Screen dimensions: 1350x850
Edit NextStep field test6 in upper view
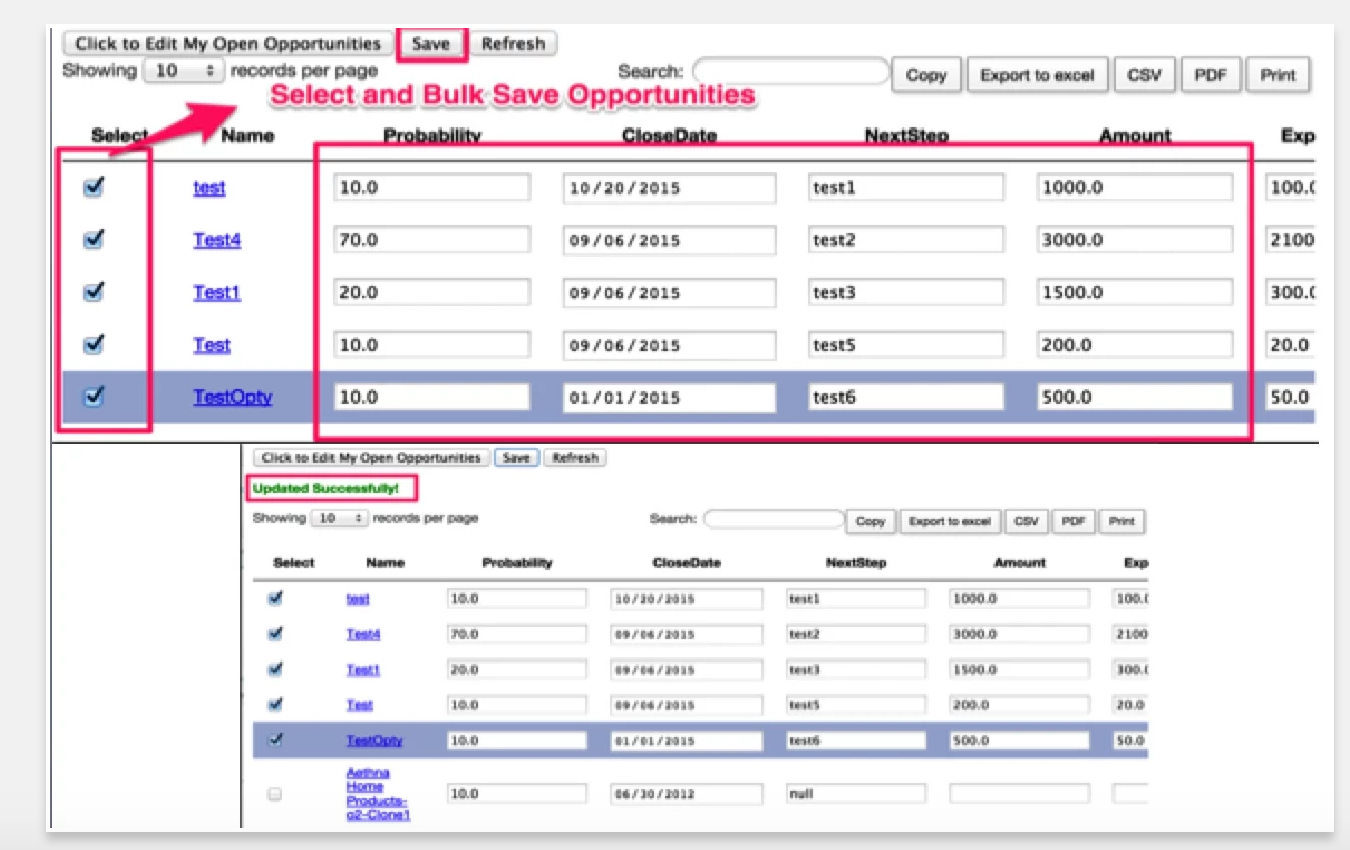coord(906,397)
